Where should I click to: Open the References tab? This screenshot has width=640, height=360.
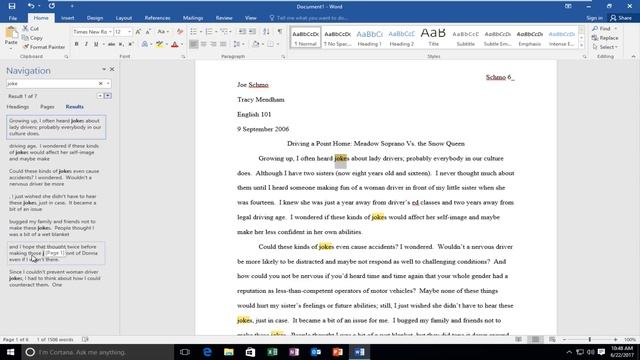[157, 18]
